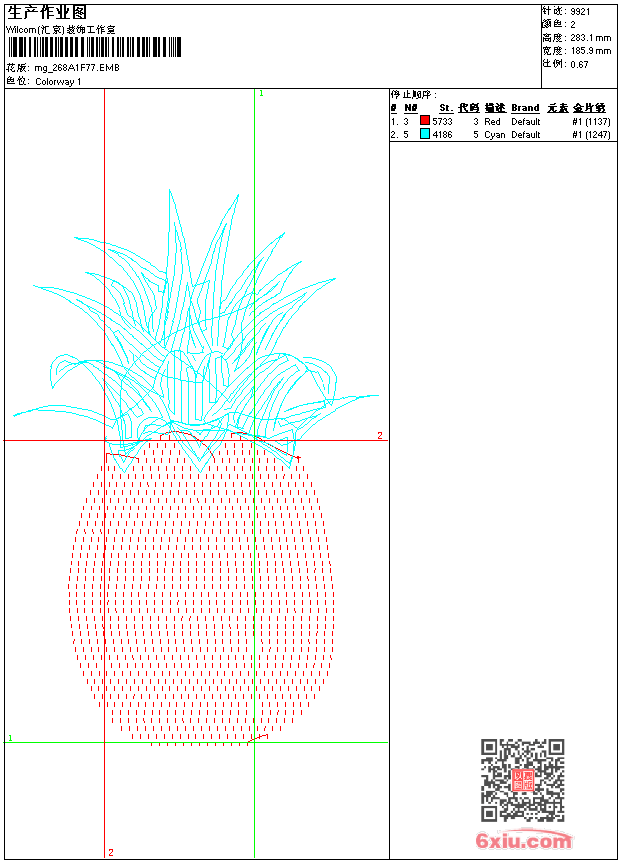This screenshot has height=860, width=620.
Task: Click the QR code image
Action: tap(522, 780)
